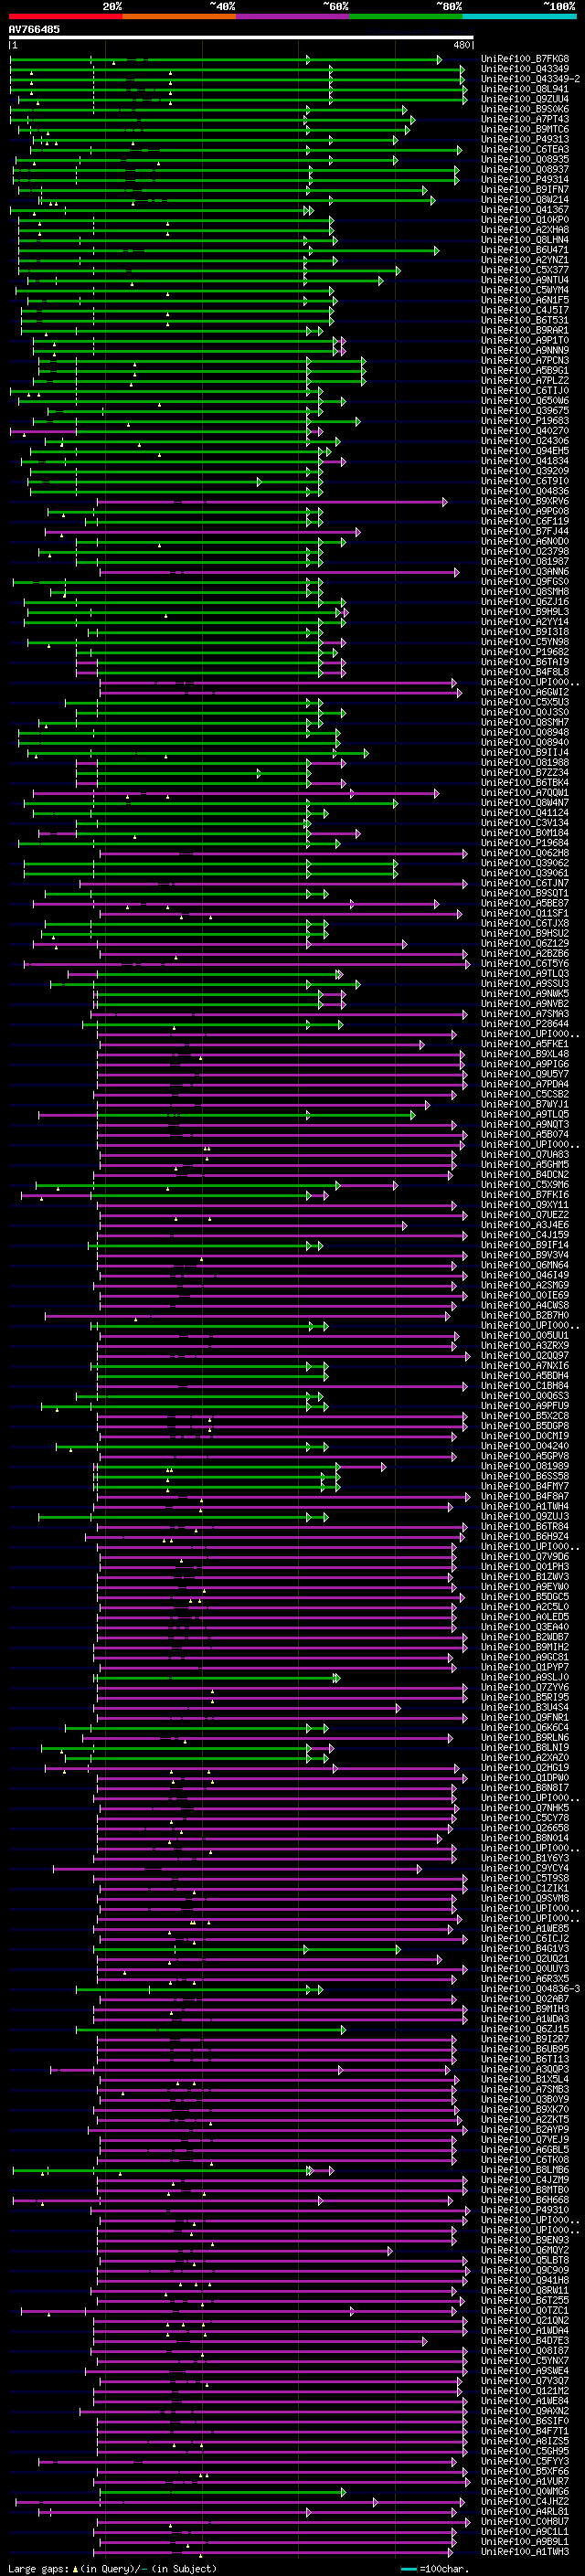Select label UniRef100_Q650W6
Viewport: 585px width, 2576px height.
[525, 400]
